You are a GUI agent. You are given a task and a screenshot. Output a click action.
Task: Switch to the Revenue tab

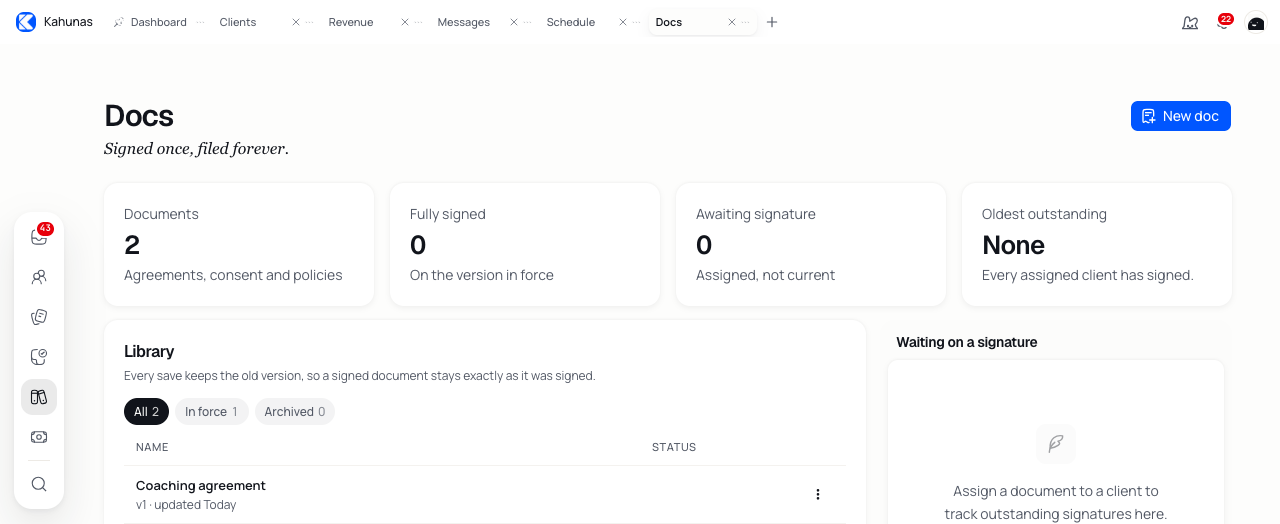tap(351, 22)
